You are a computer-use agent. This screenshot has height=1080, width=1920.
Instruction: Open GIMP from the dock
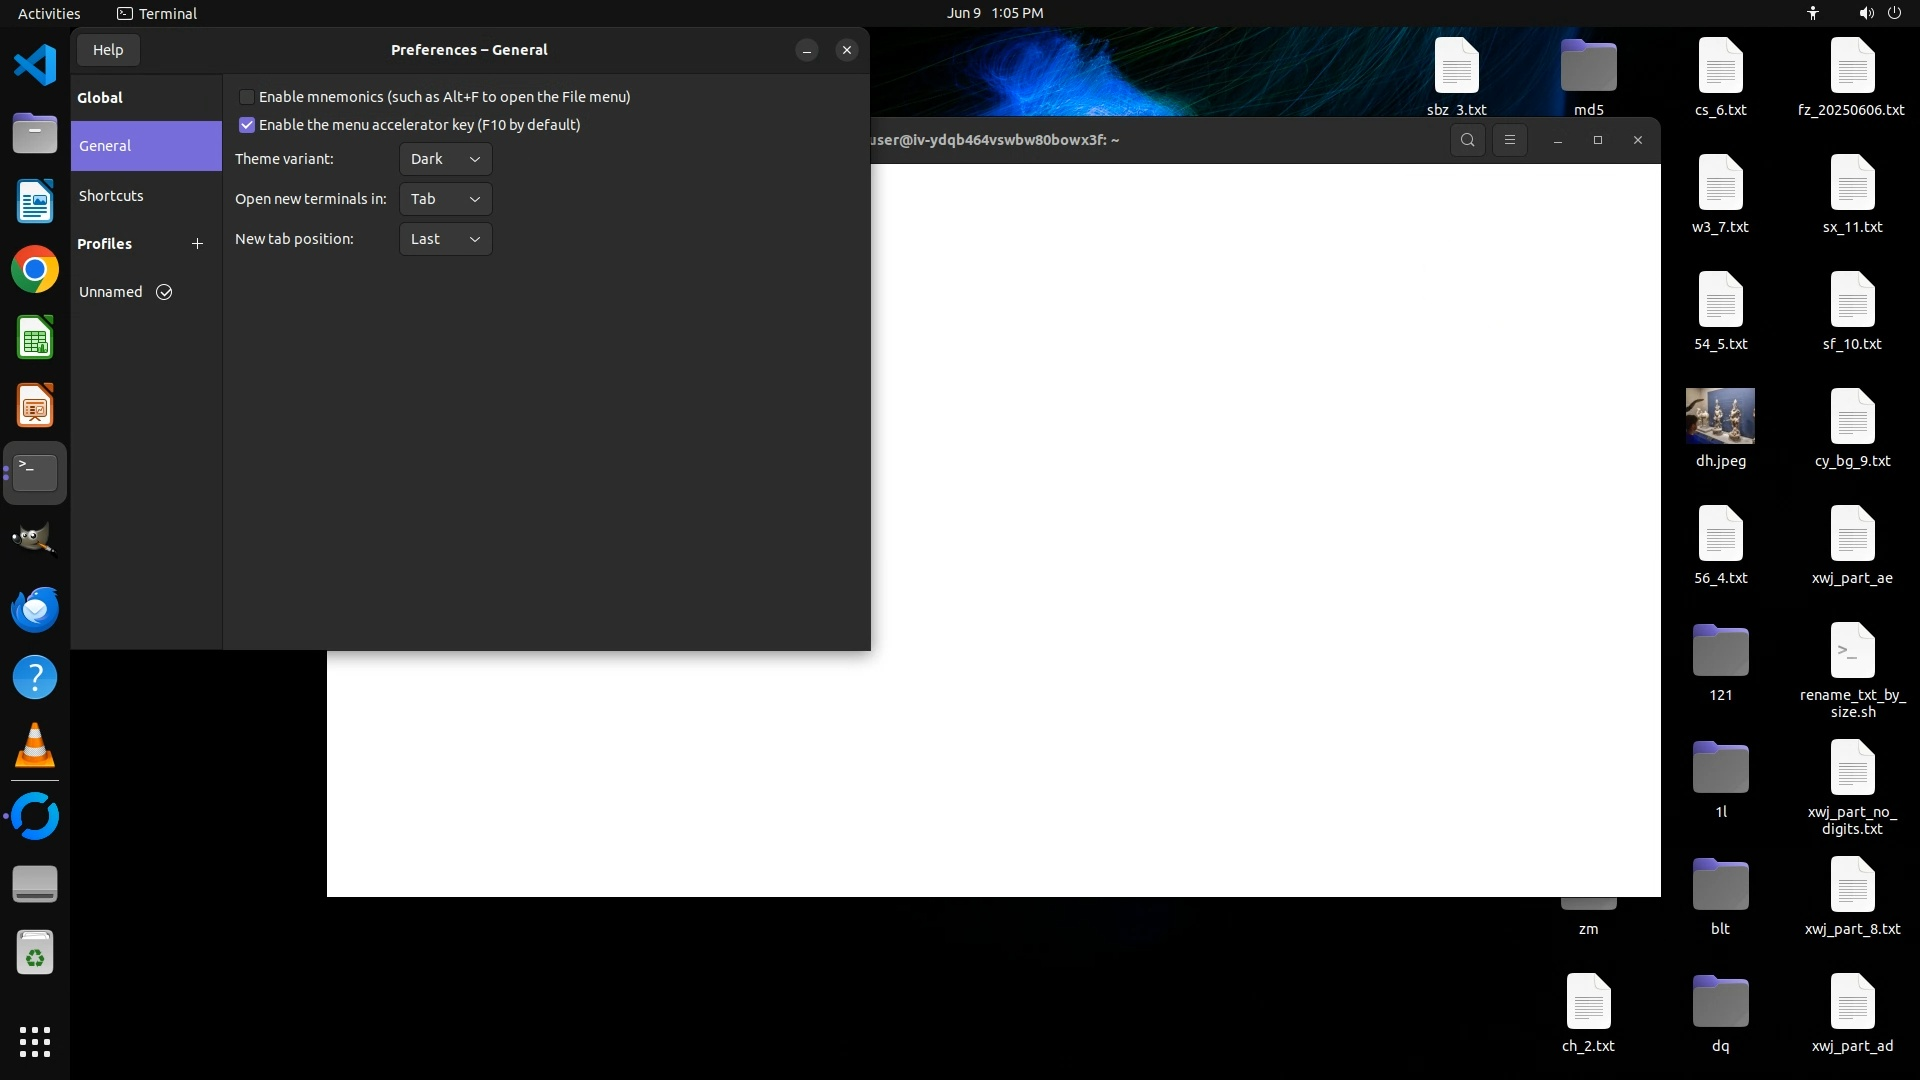pyautogui.click(x=35, y=540)
